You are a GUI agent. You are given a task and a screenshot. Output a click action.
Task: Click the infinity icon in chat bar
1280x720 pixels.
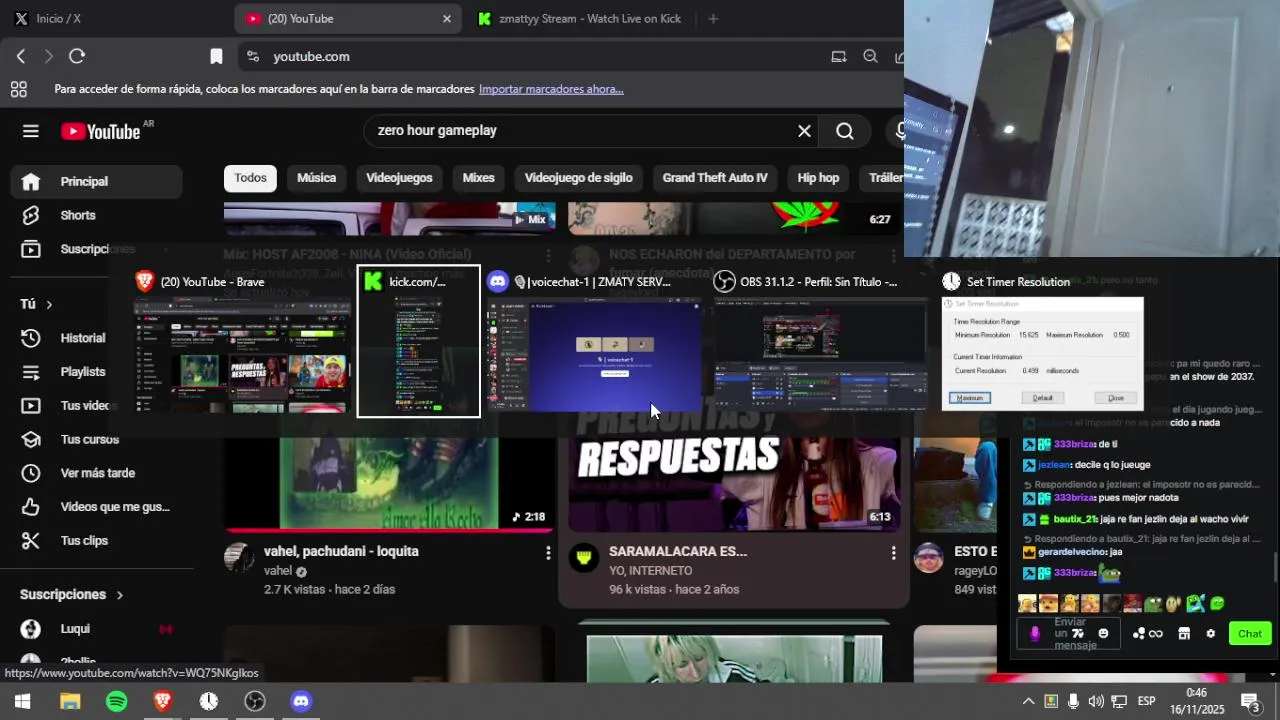(1156, 634)
